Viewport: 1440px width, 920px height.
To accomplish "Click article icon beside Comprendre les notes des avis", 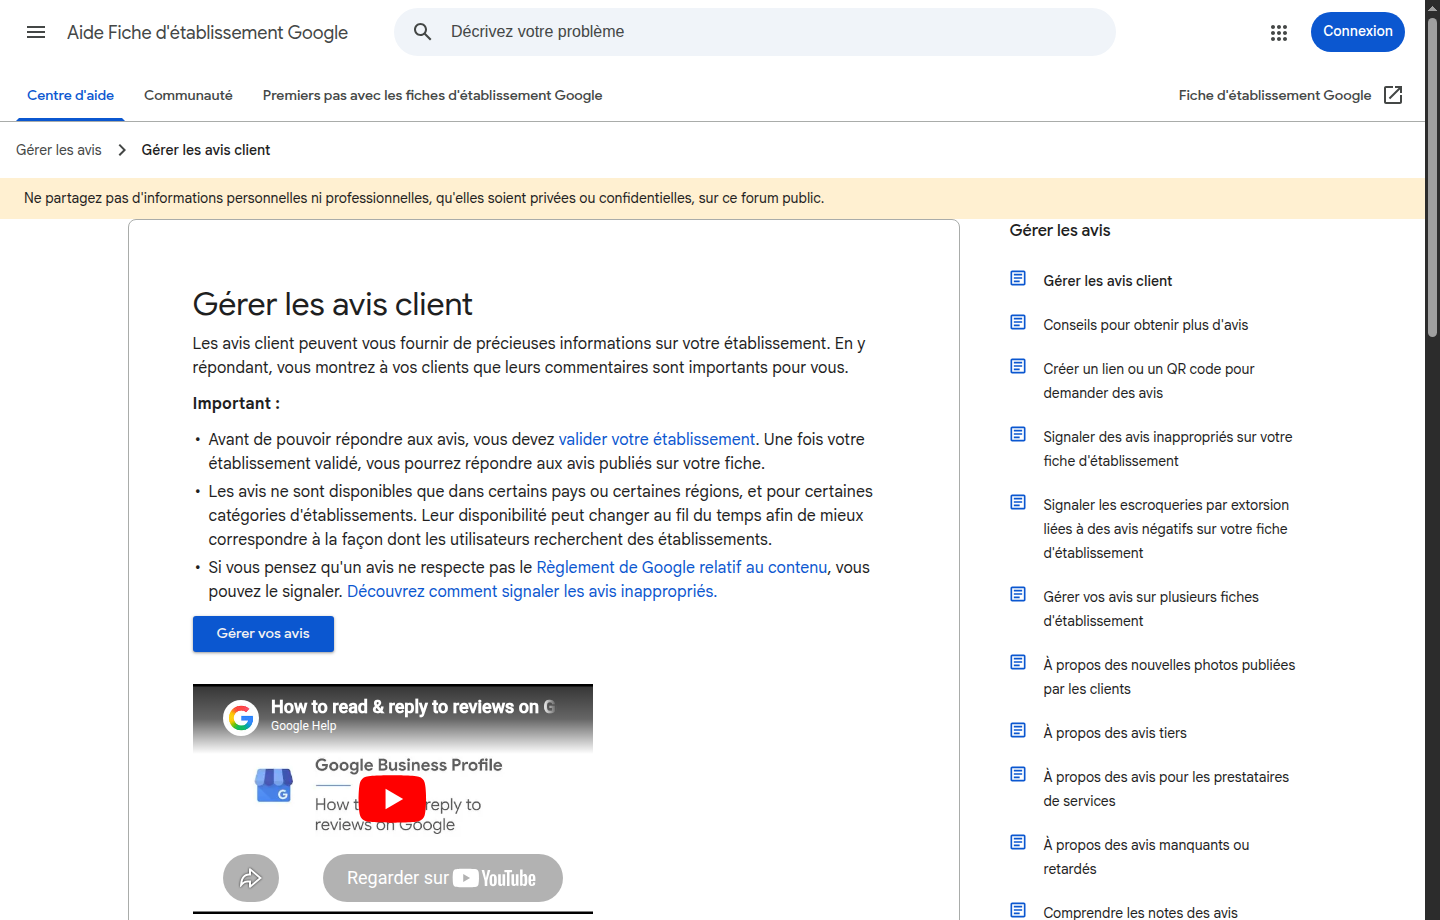I will pyautogui.click(x=1018, y=910).
